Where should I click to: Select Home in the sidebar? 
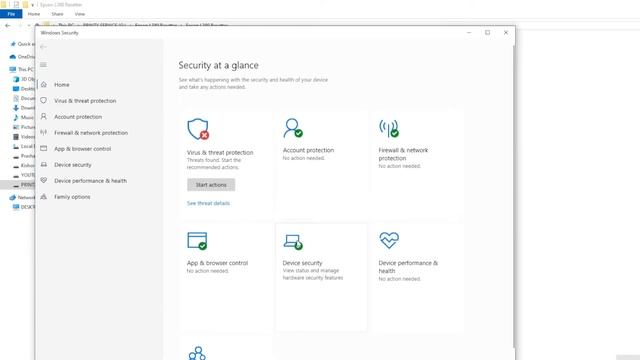click(62, 84)
